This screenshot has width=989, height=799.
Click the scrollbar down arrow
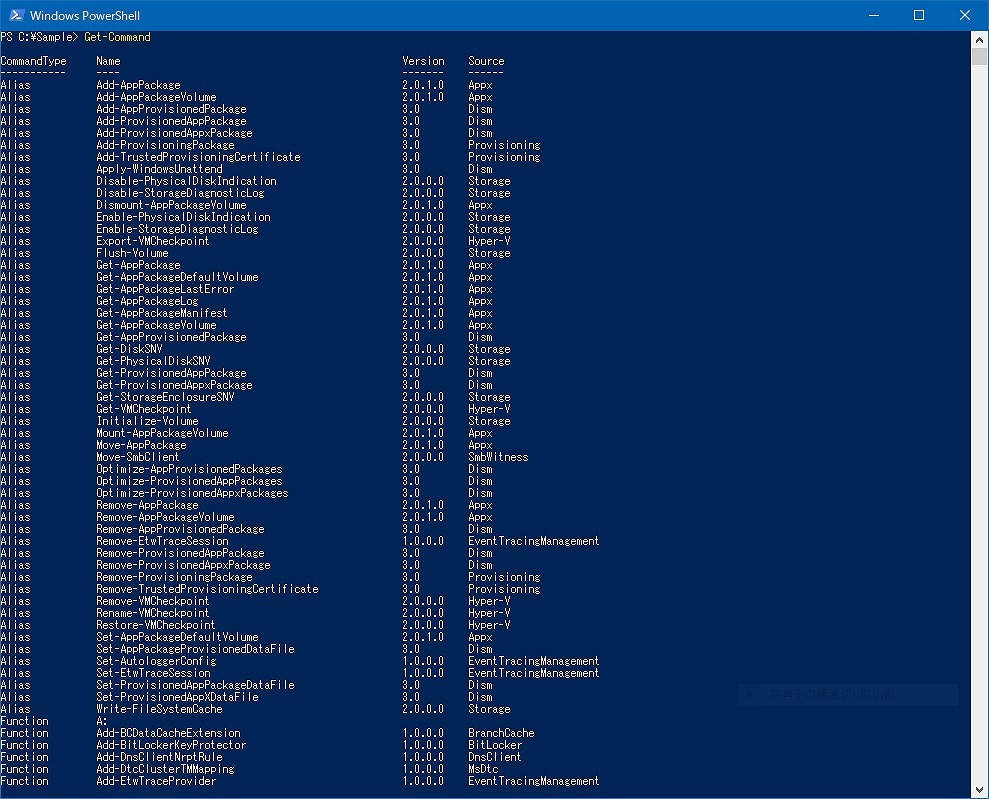click(980, 789)
